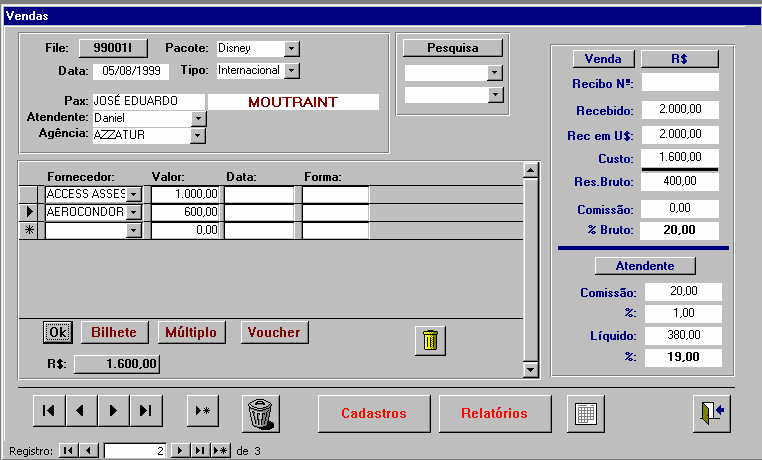The height and width of the screenshot is (460, 762).
Task: Click scroll-down arrow of supplier list scrollbar
Action: [x=531, y=370]
